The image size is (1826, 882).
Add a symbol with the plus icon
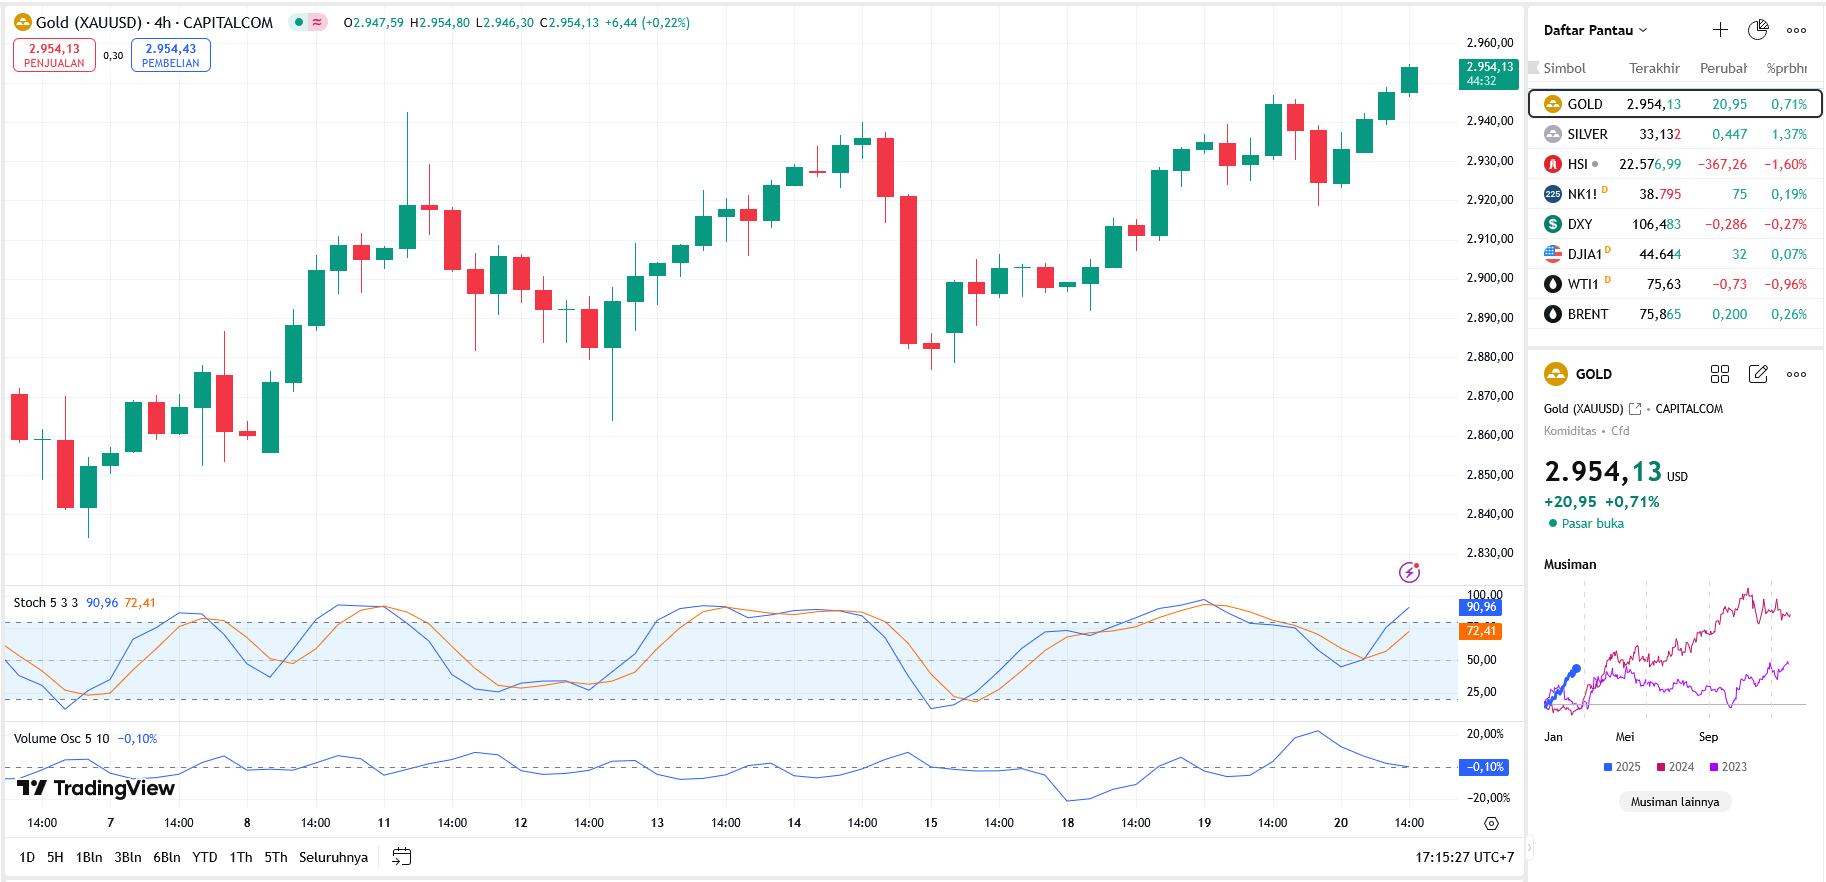tap(1720, 30)
